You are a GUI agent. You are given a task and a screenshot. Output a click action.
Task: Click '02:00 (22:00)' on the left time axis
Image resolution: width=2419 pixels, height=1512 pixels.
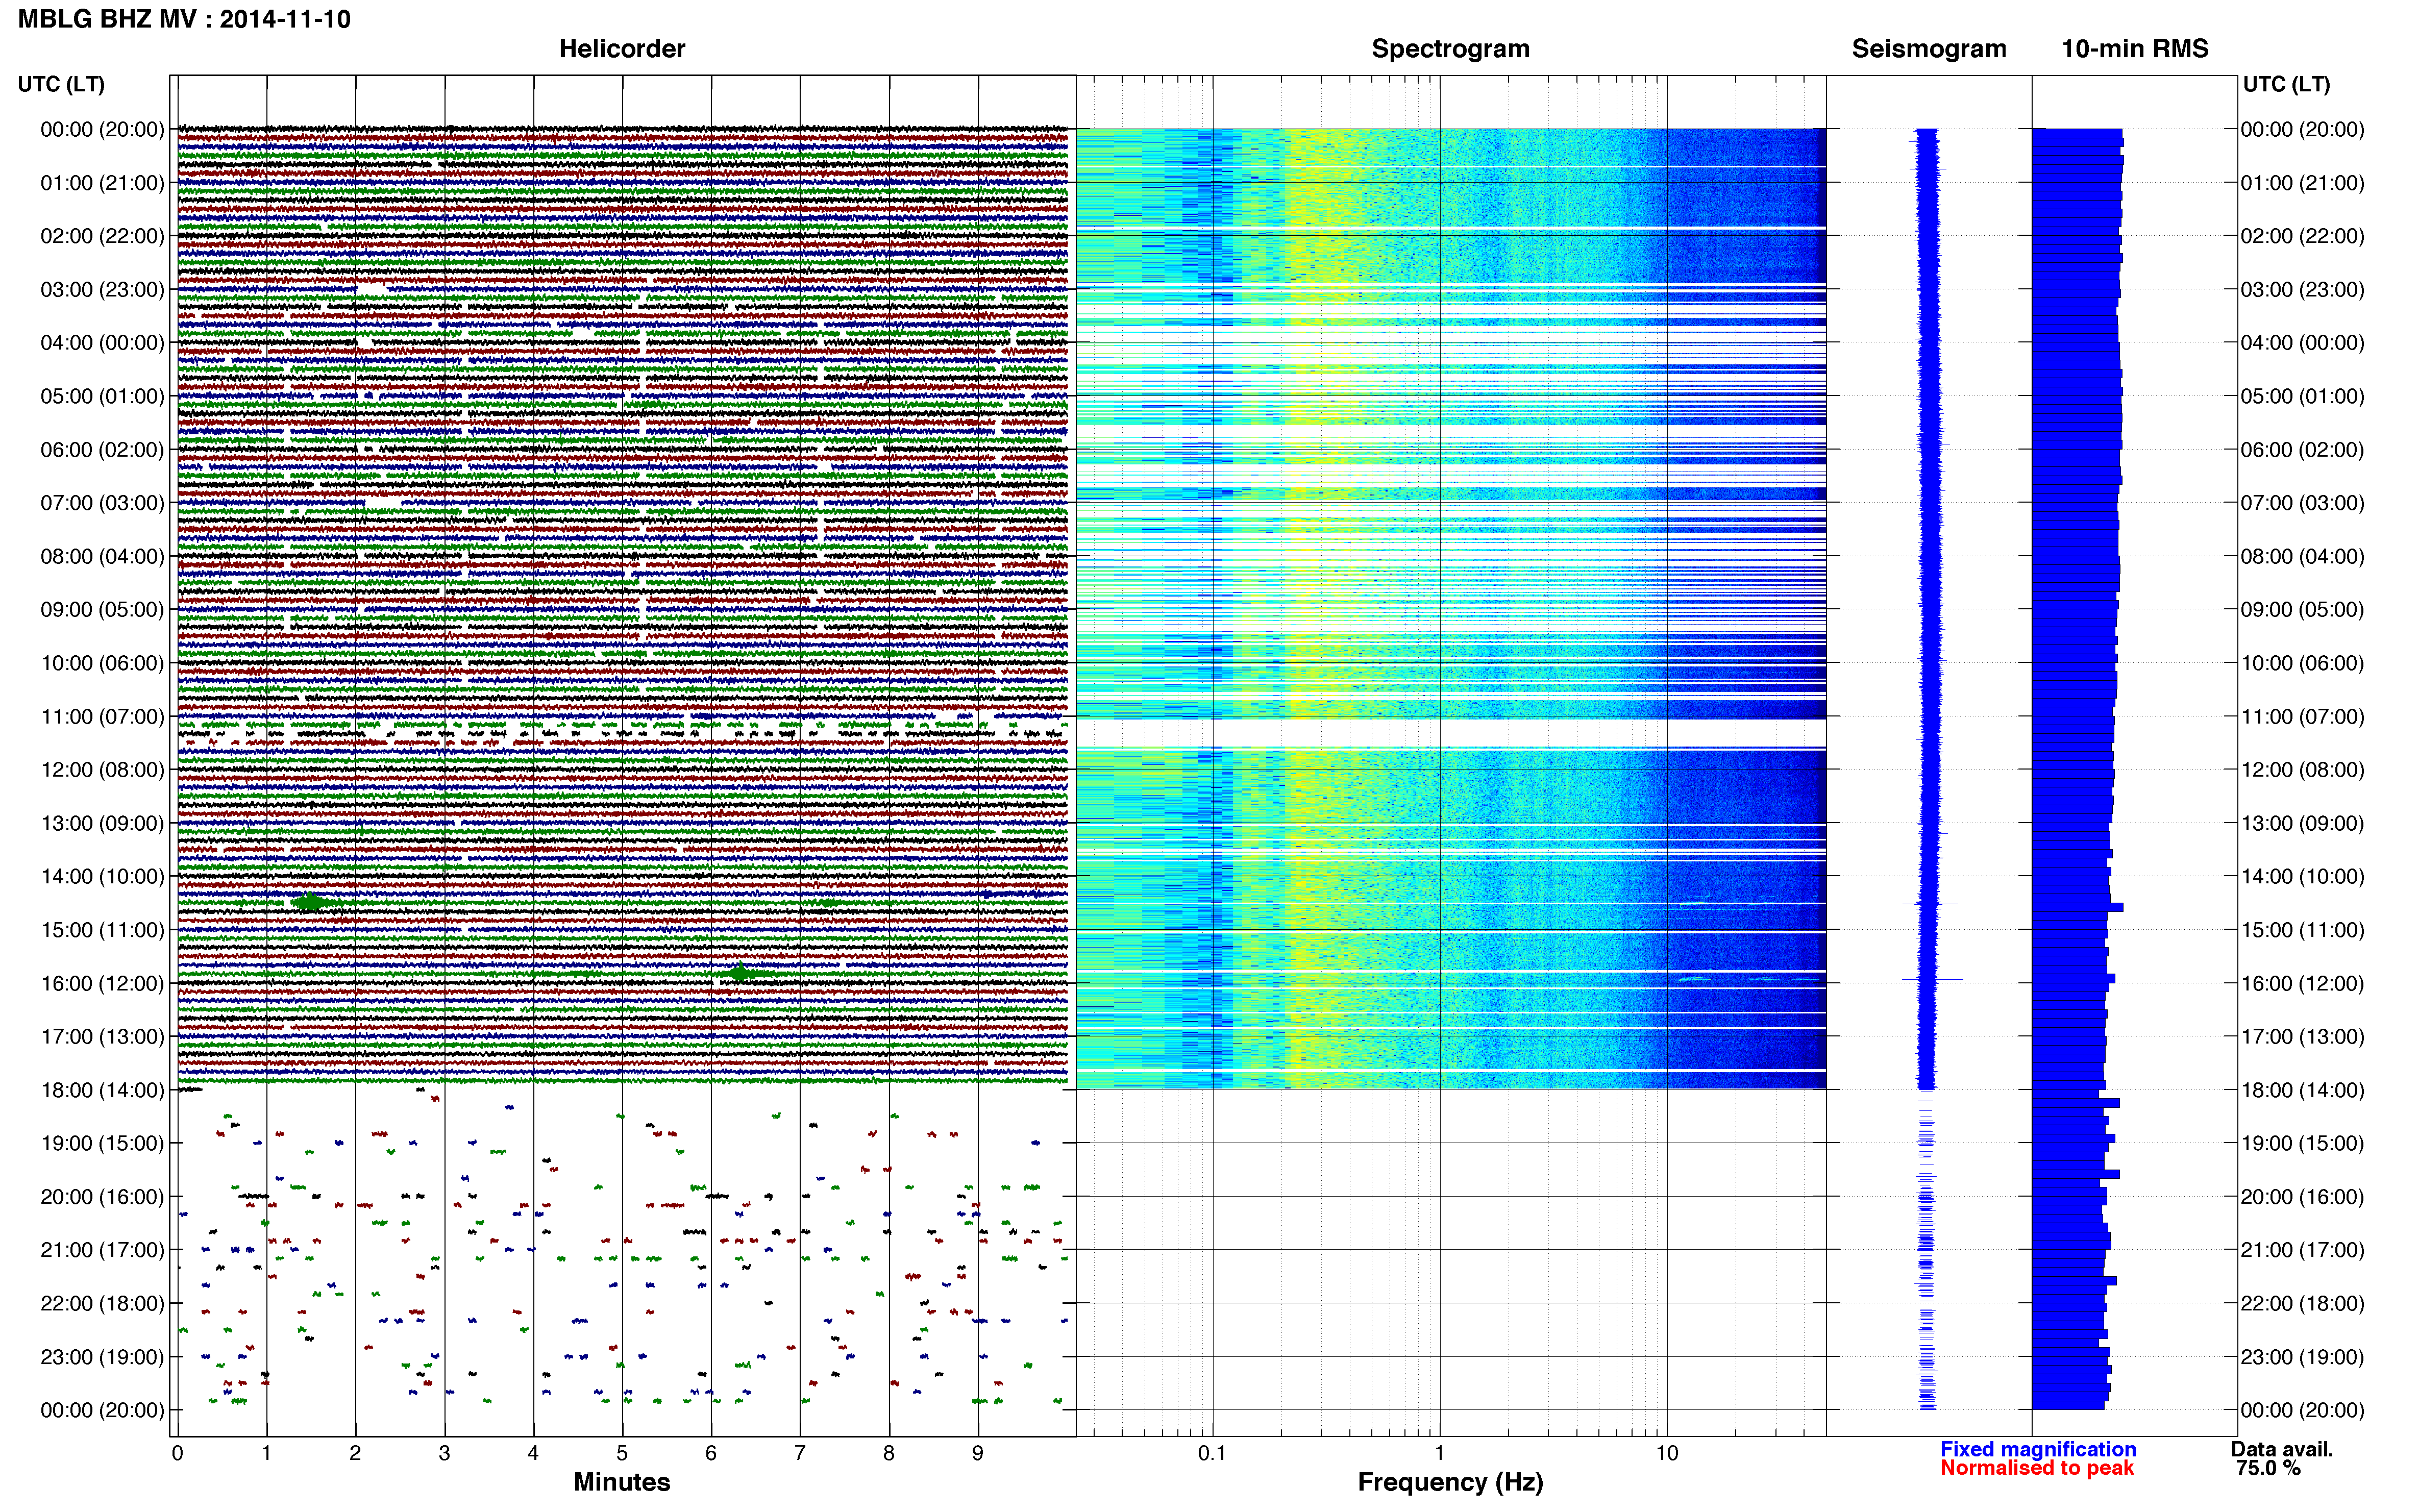click(102, 236)
